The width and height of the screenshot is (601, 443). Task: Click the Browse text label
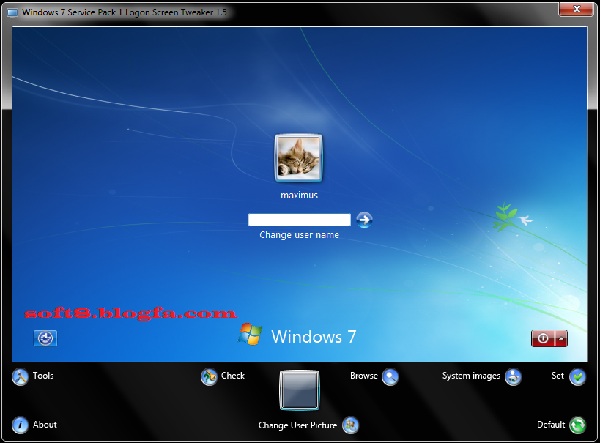coord(363,377)
